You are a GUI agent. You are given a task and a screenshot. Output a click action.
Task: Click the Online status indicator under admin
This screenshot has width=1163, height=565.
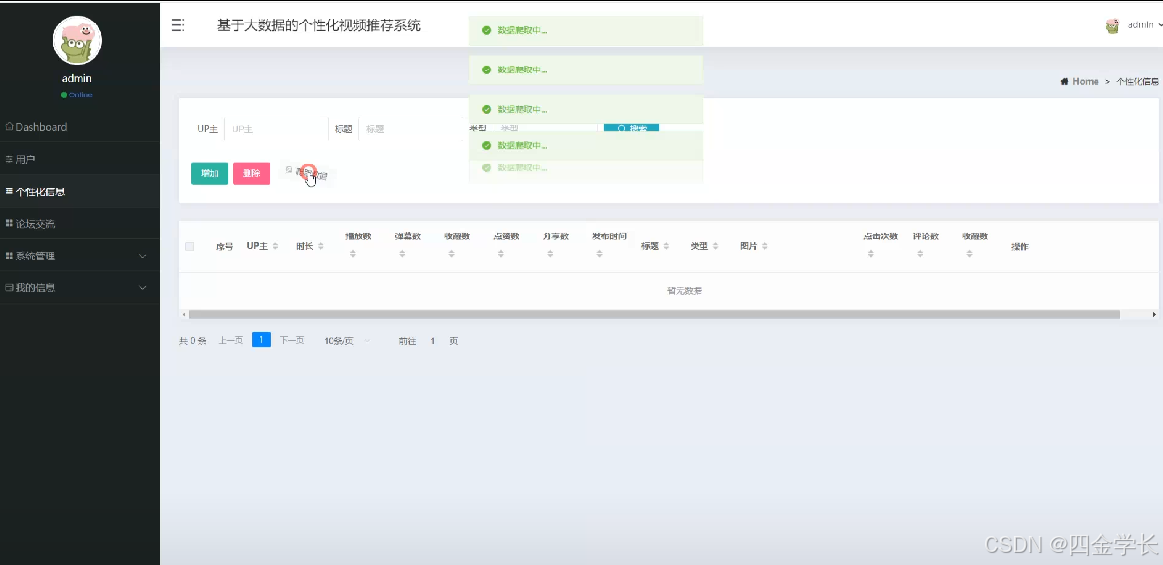click(x=77, y=95)
